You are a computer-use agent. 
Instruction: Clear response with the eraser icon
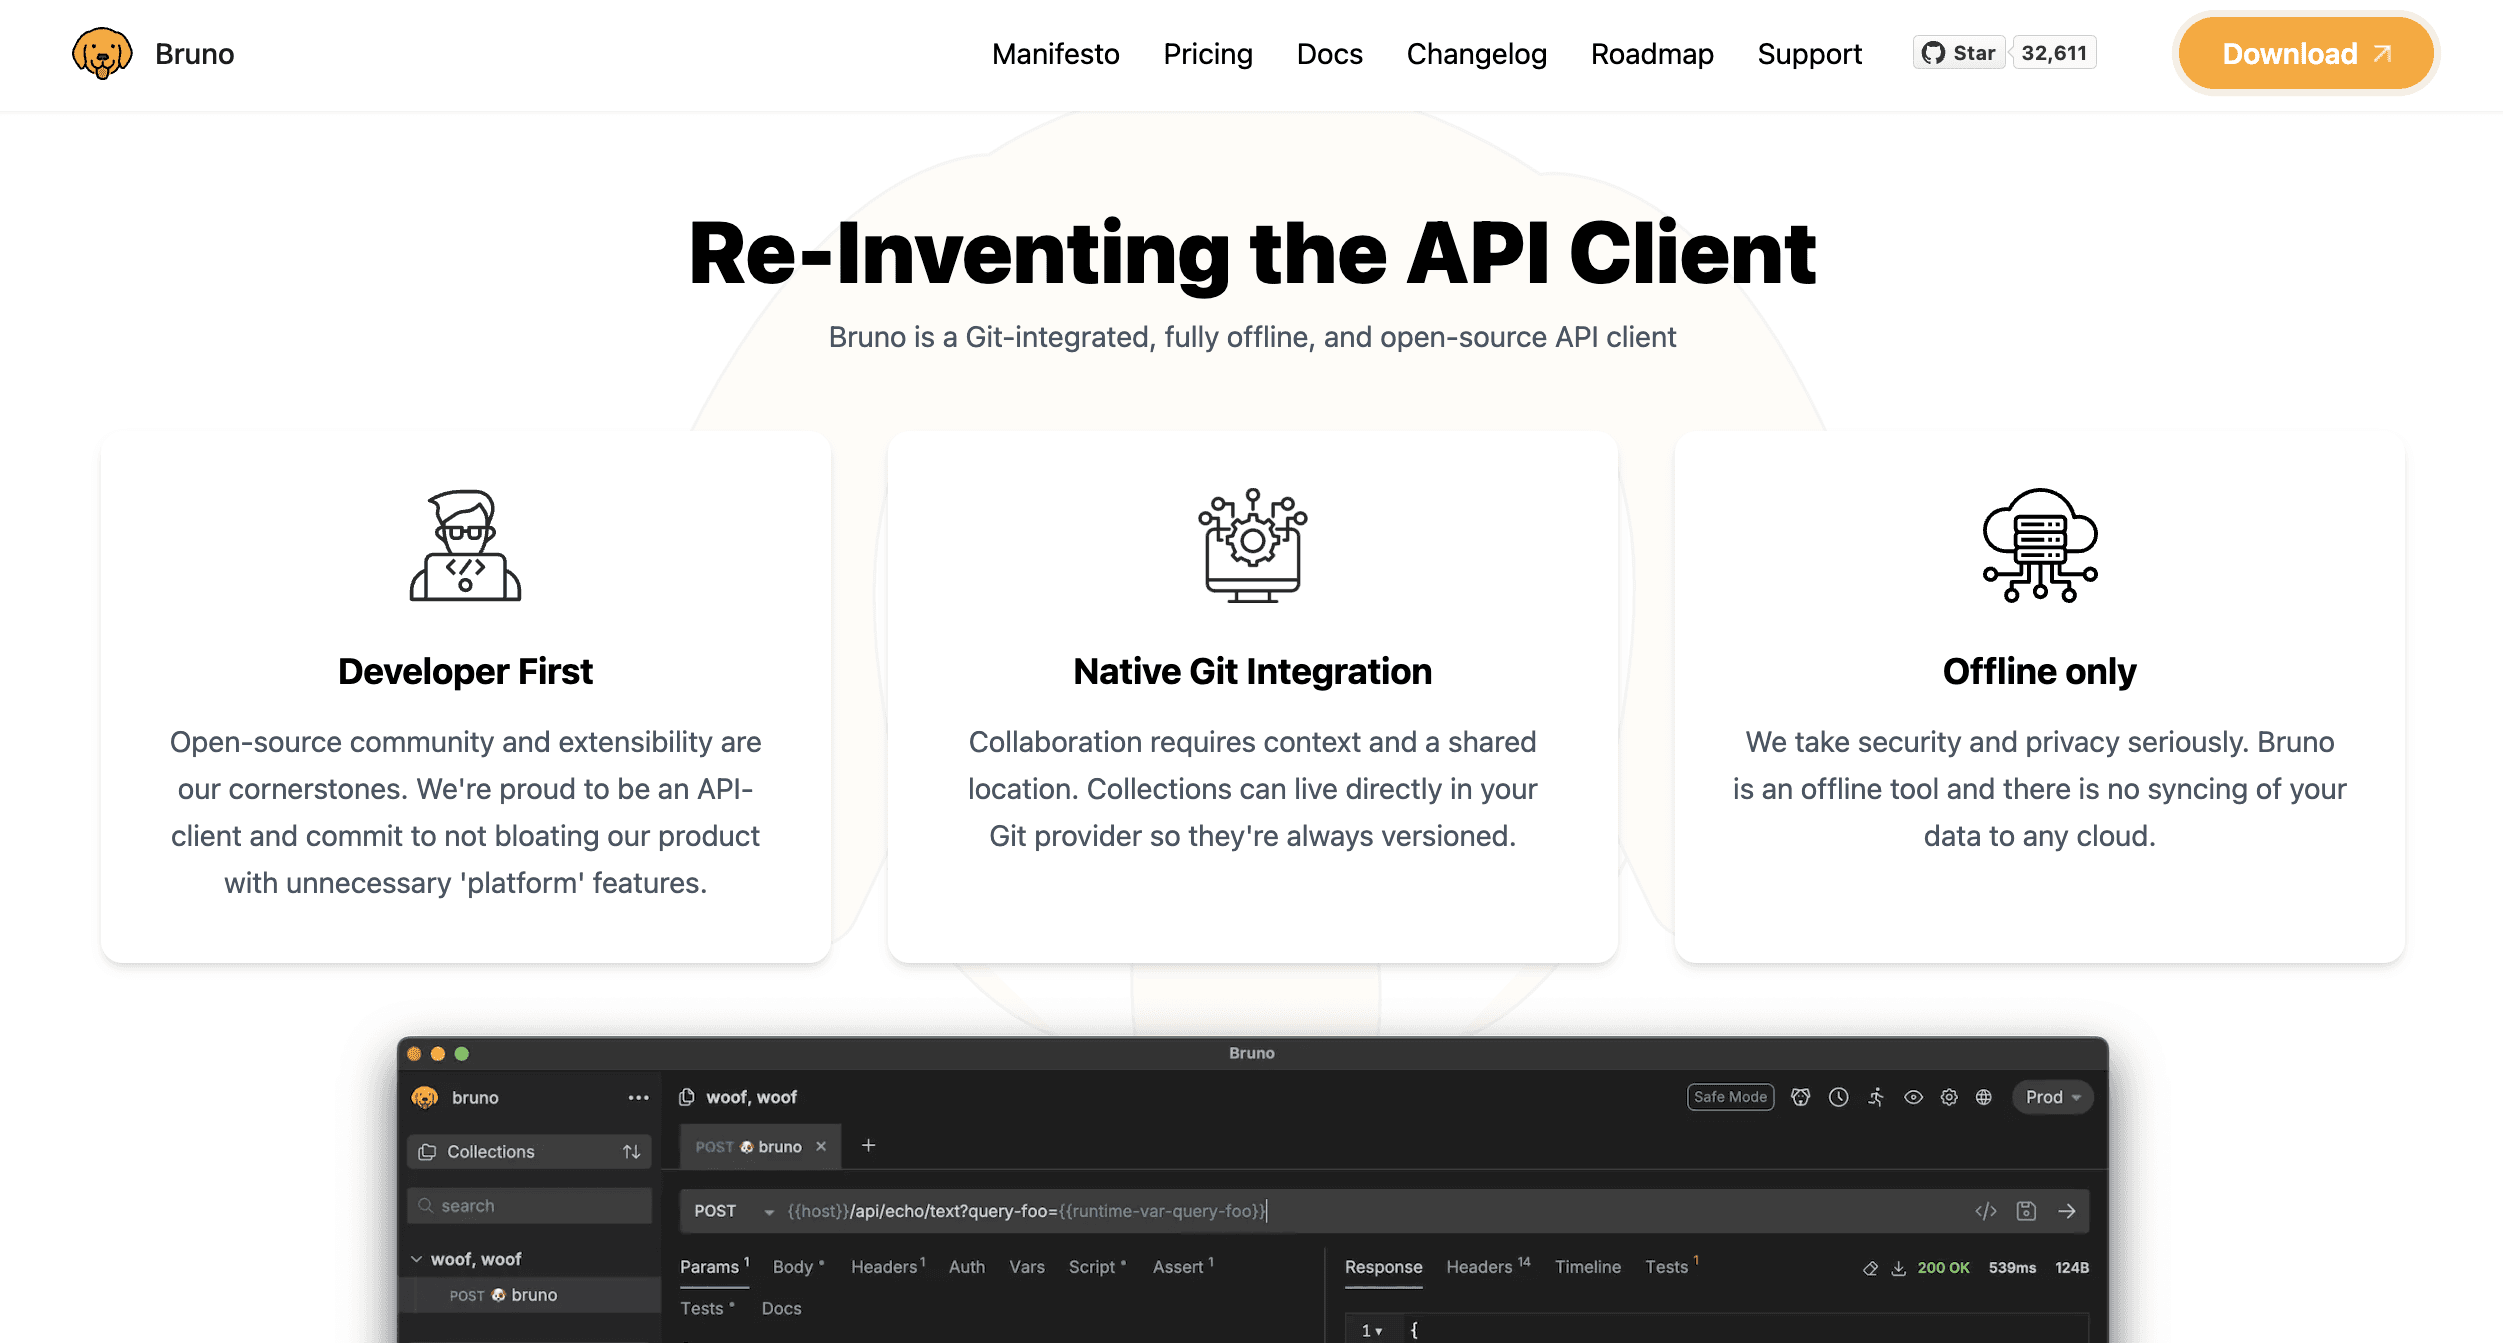click(1870, 1268)
